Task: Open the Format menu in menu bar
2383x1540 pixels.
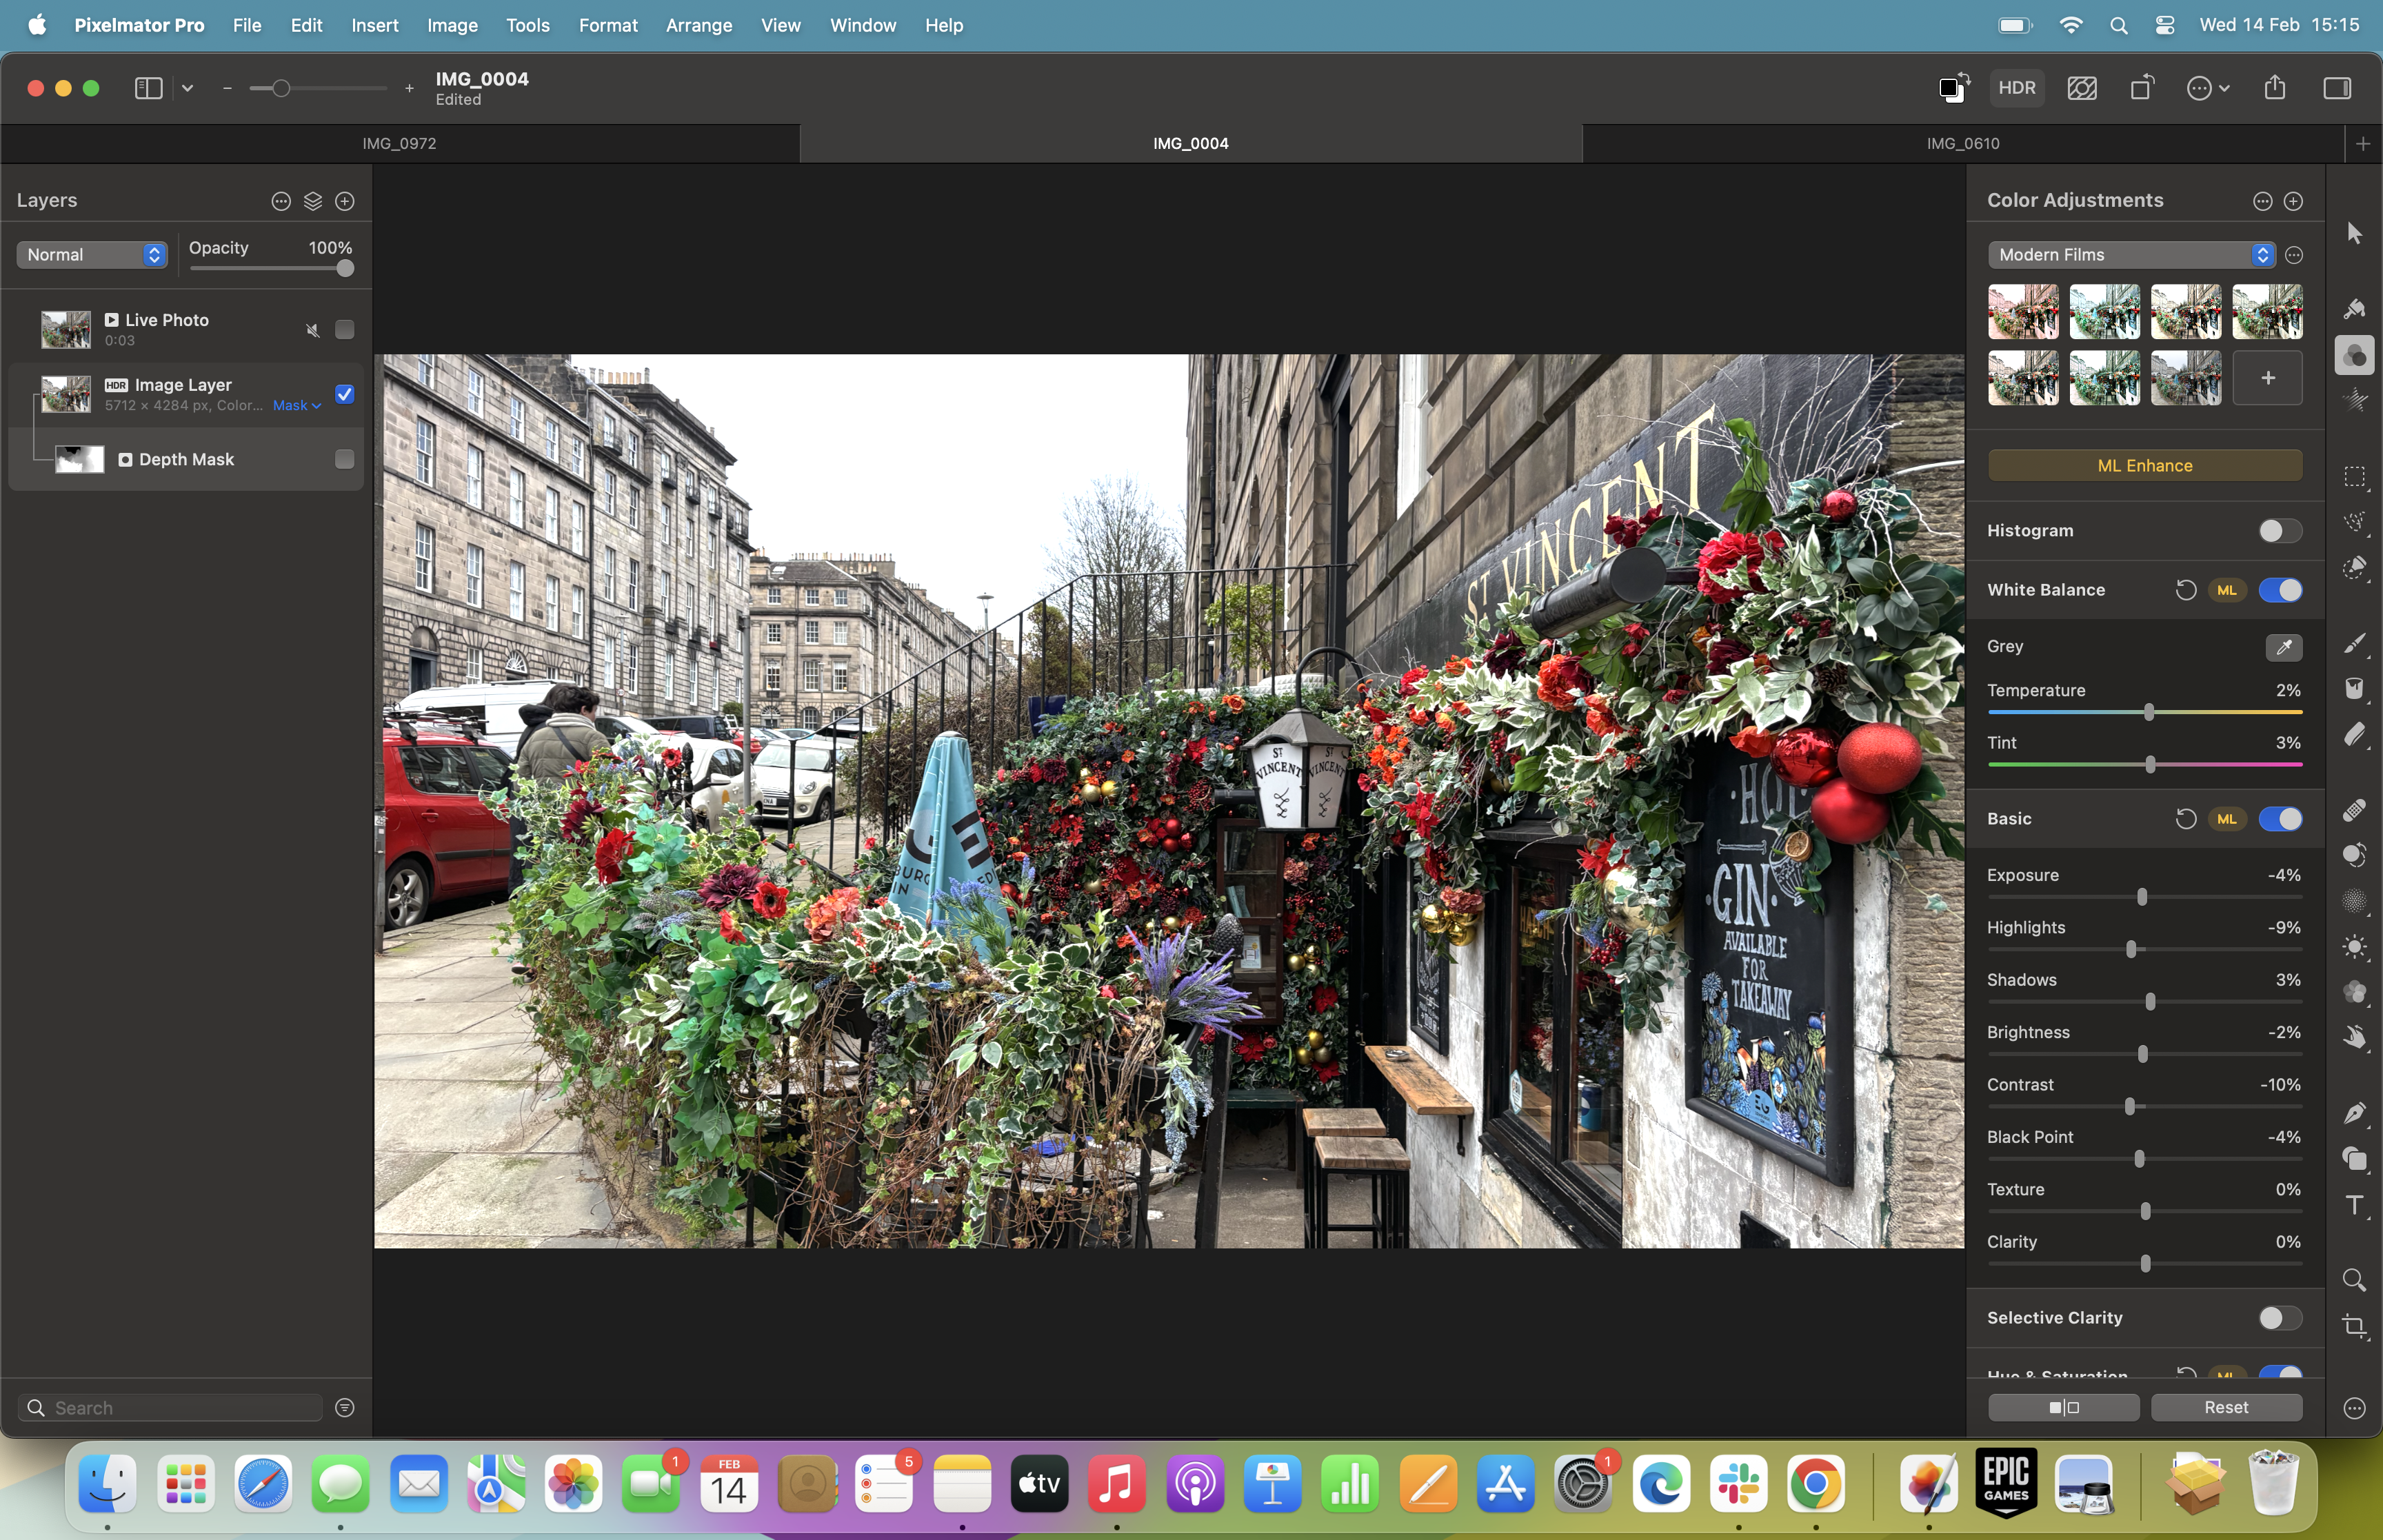Action: tap(606, 24)
